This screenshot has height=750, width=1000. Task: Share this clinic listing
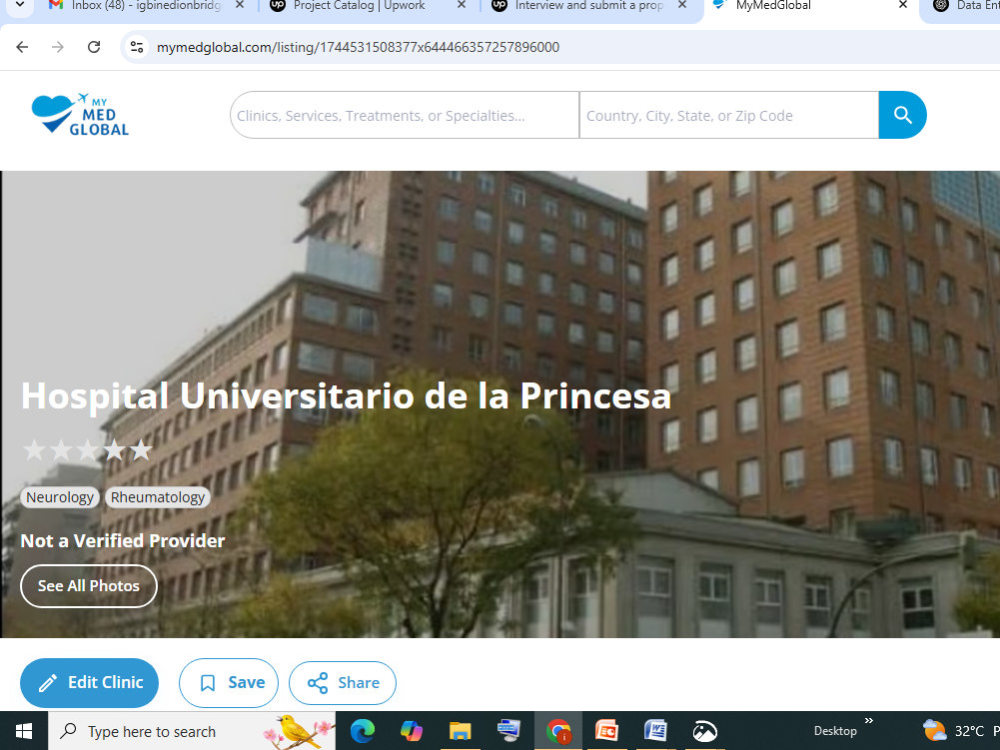coord(342,683)
